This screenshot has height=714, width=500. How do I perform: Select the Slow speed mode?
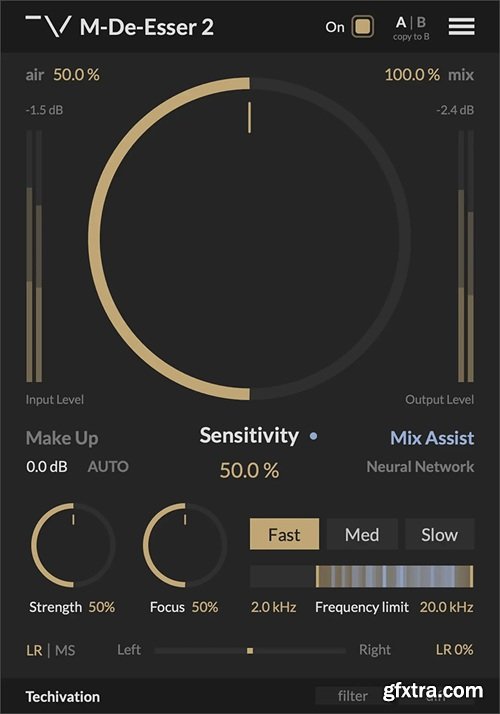point(439,534)
